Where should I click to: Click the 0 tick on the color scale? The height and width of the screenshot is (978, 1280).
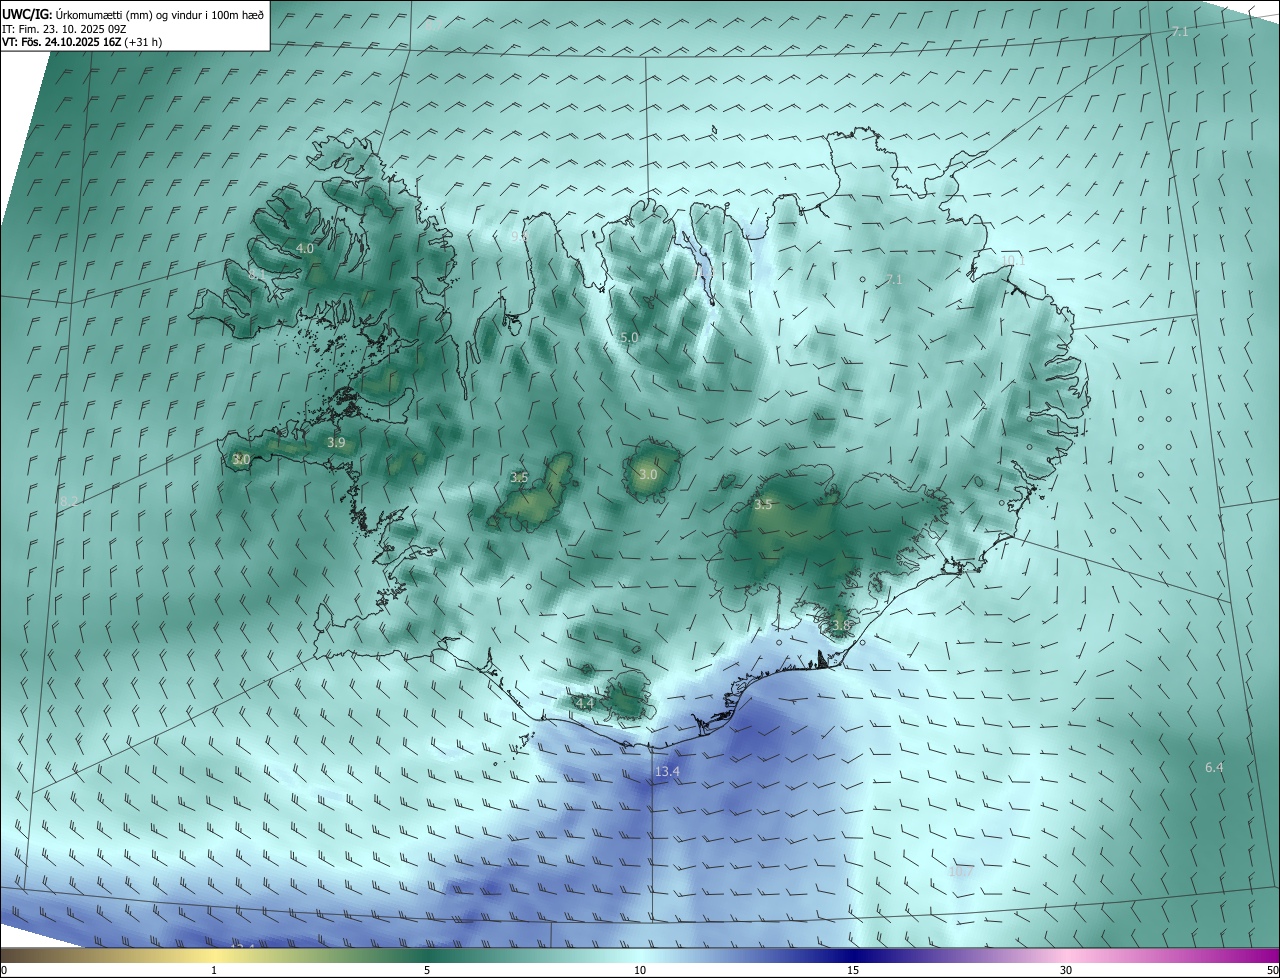tap(4, 970)
